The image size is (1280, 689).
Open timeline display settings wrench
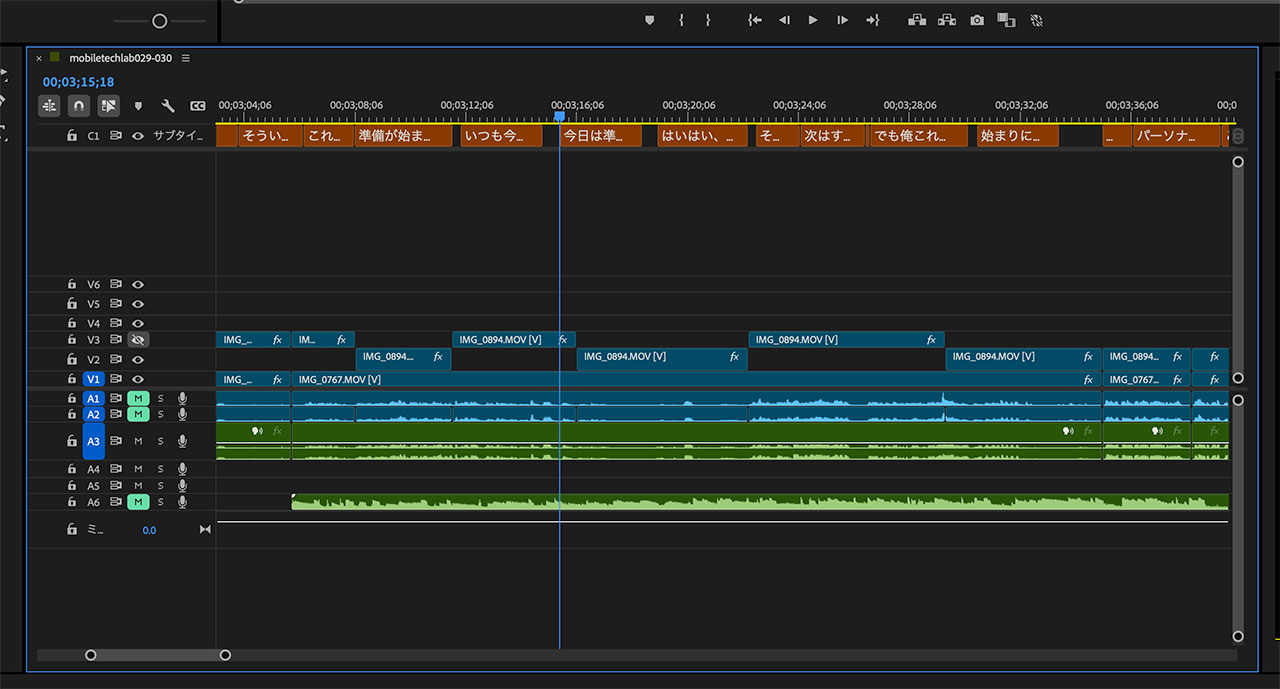point(168,105)
